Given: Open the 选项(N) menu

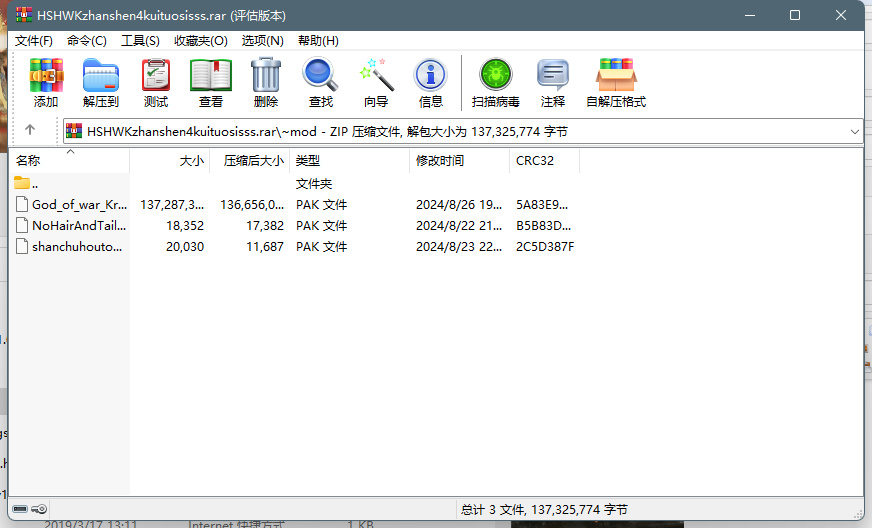Looking at the screenshot, I should coord(262,41).
